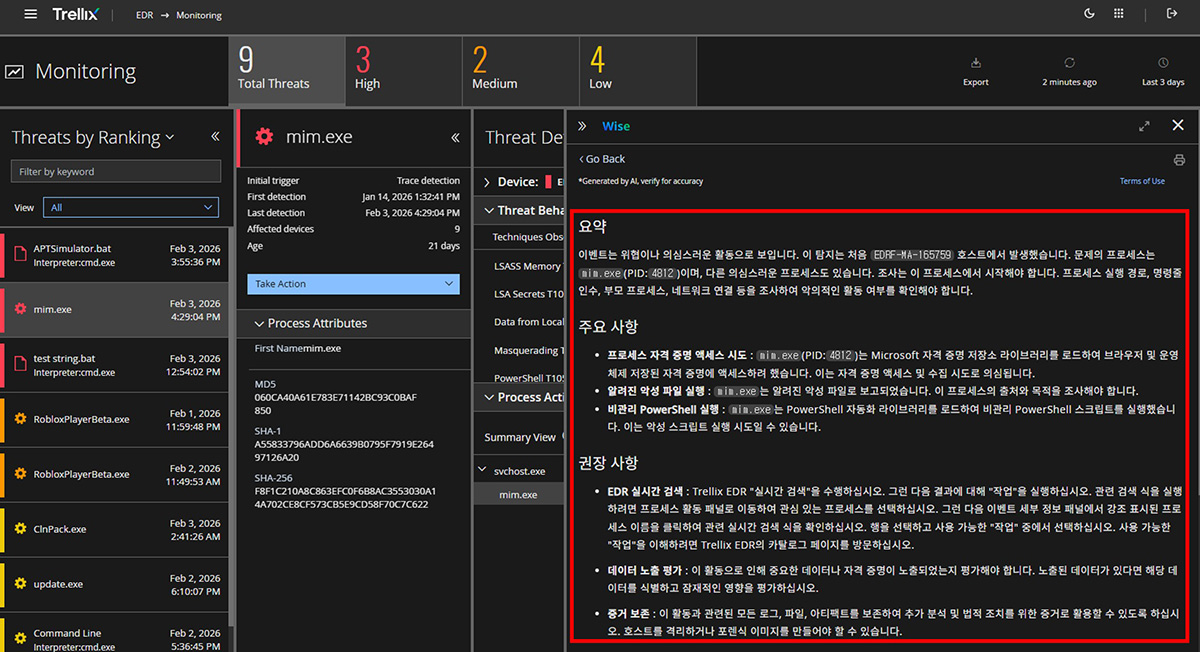Select the test string.bat threat row

115,364
